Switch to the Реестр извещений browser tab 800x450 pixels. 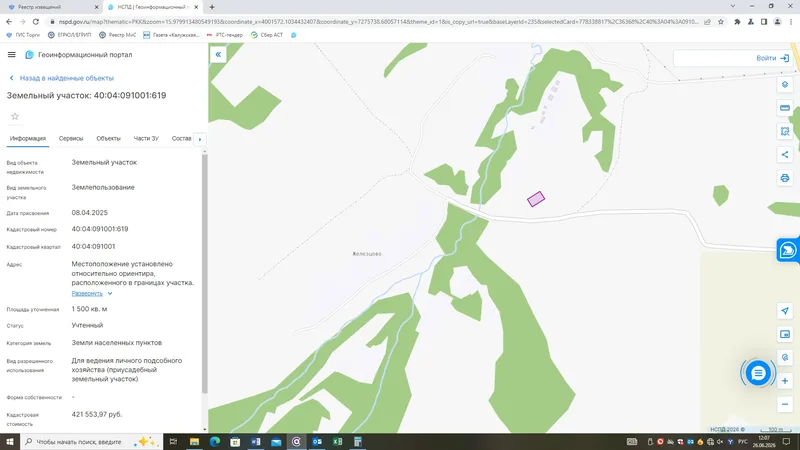coord(51,7)
